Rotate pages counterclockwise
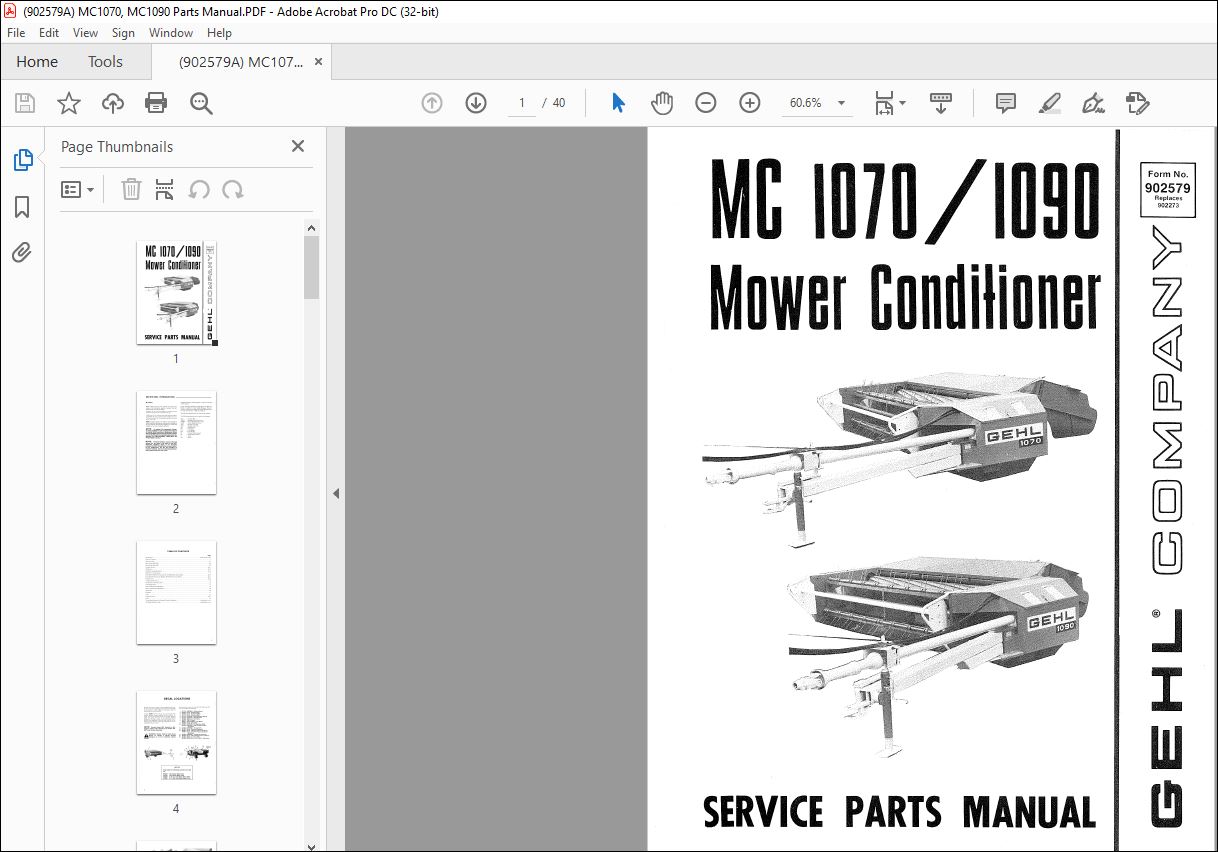 [199, 189]
